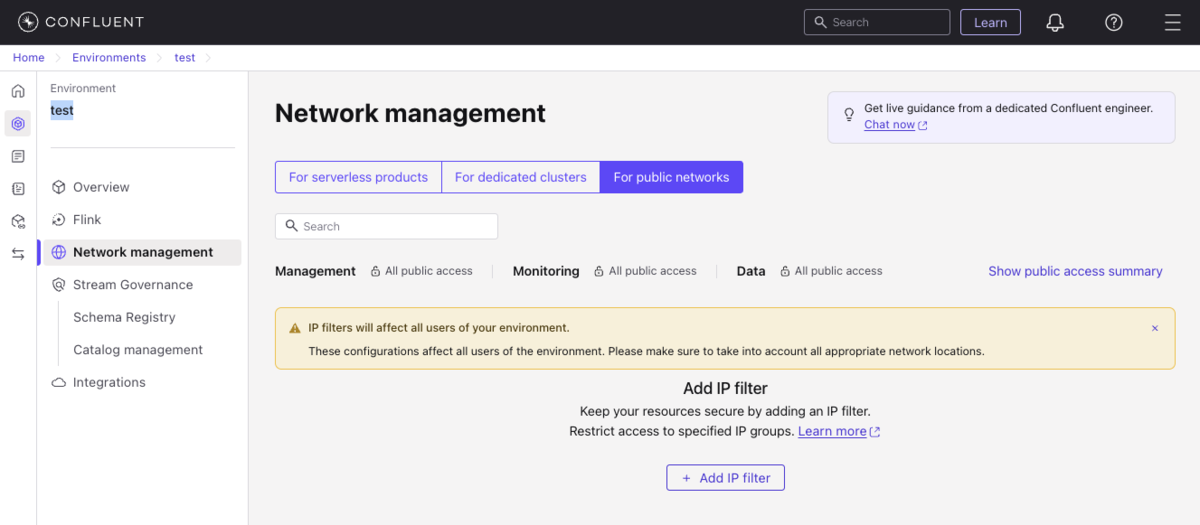1200x525 pixels.
Task: Click the Network management page heading
Action: (410, 113)
